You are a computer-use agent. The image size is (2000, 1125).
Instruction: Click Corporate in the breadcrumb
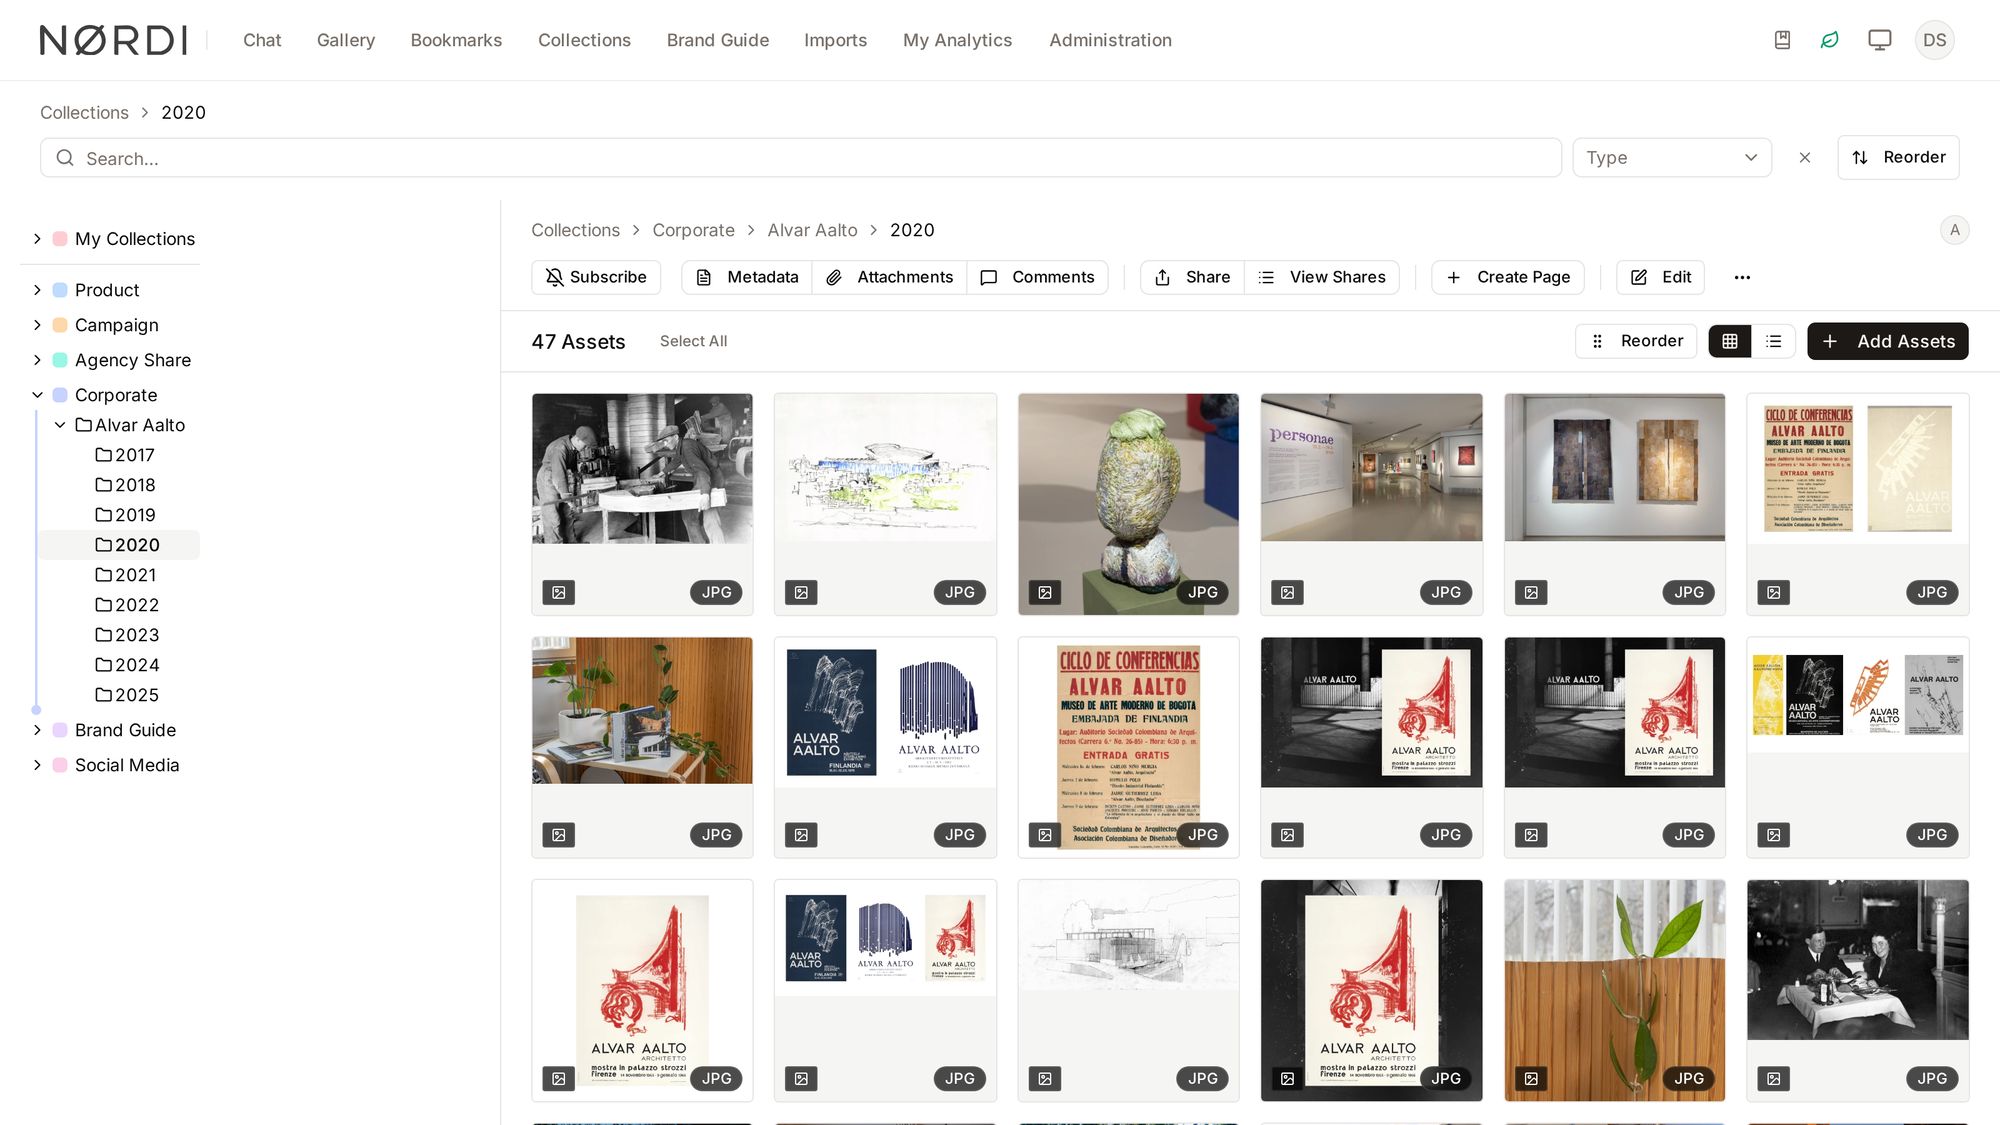(x=693, y=230)
